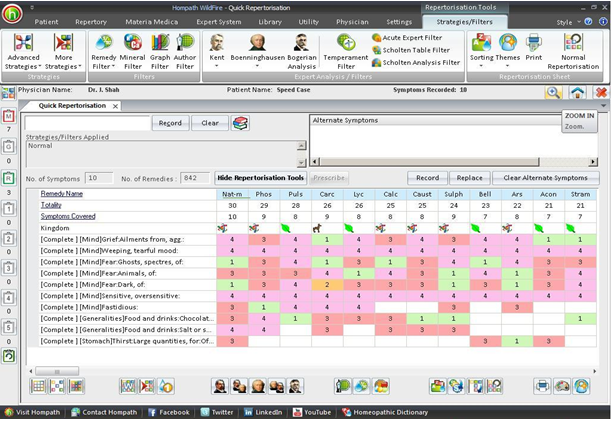The image size is (612, 421).
Task: Open the Repertory menu tab
Action: point(91,22)
